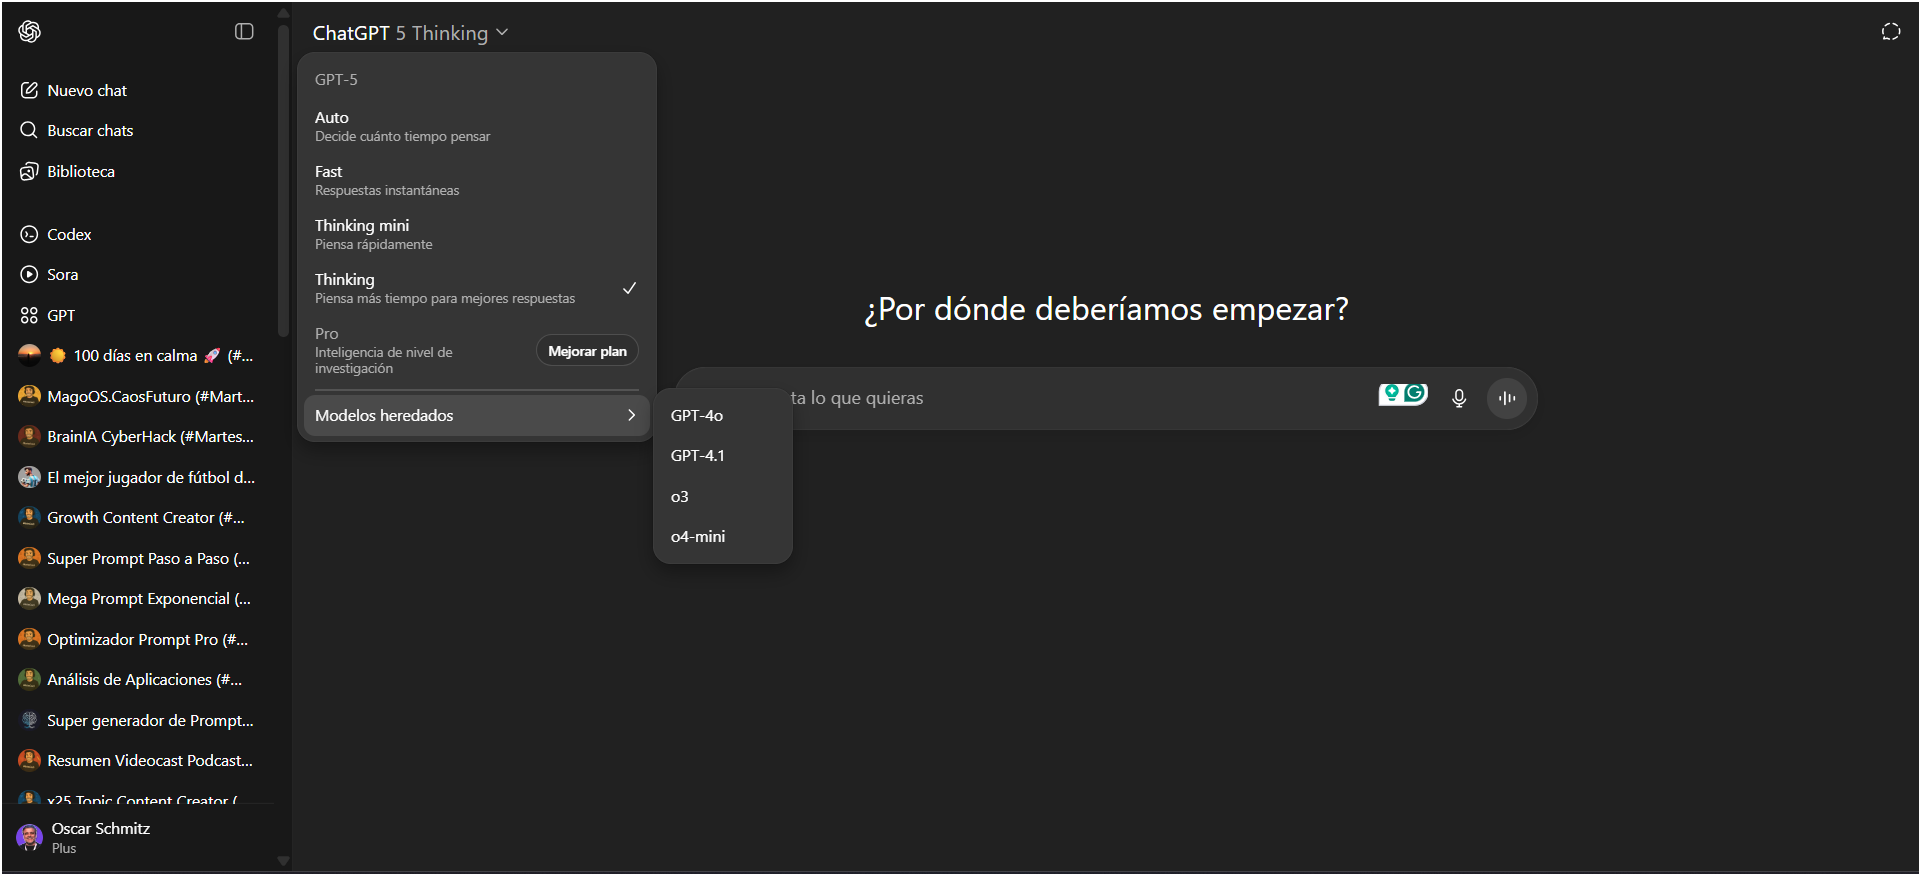Click the Biblioteca images icon

[x=29, y=171]
